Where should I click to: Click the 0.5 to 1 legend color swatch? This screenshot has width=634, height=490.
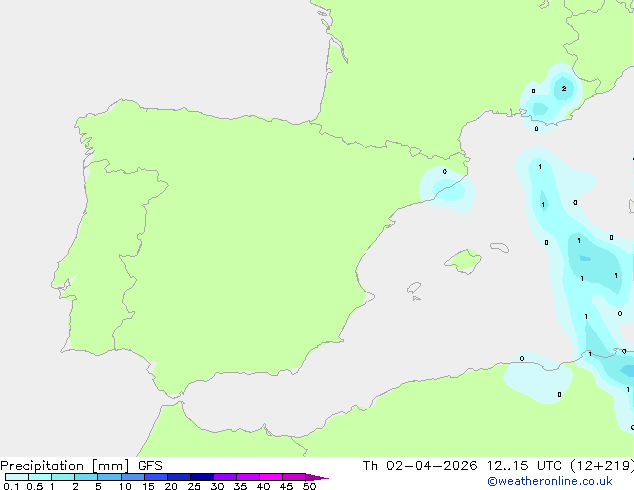pyautogui.click(x=40, y=477)
